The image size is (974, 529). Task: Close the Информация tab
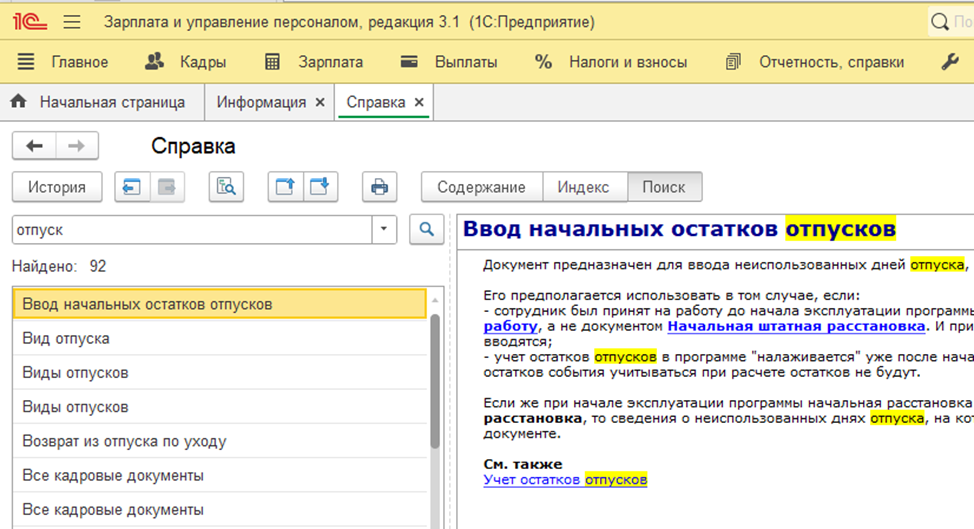(x=320, y=102)
